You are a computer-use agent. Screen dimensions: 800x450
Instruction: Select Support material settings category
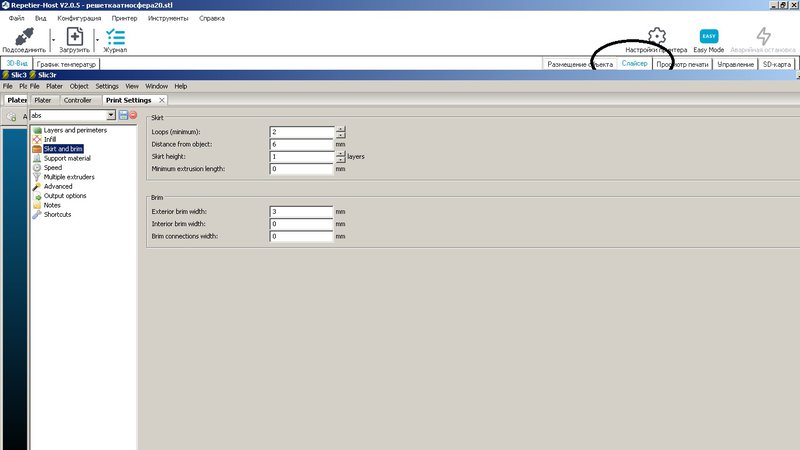[67, 158]
